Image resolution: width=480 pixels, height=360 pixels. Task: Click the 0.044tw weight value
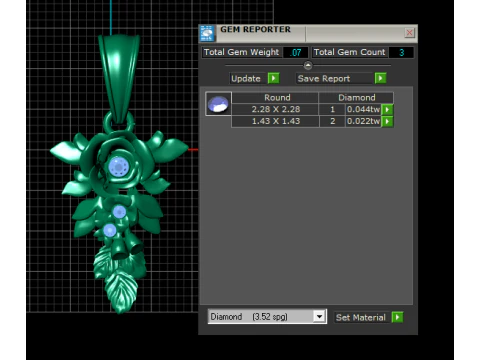pos(363,109)
